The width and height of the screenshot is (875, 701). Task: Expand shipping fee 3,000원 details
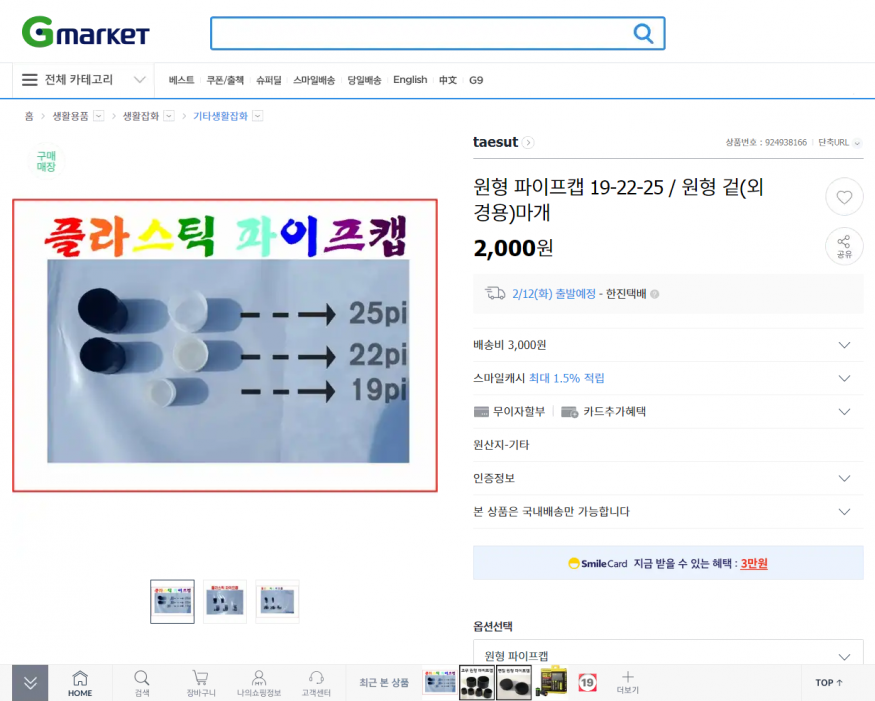(668, 345)
